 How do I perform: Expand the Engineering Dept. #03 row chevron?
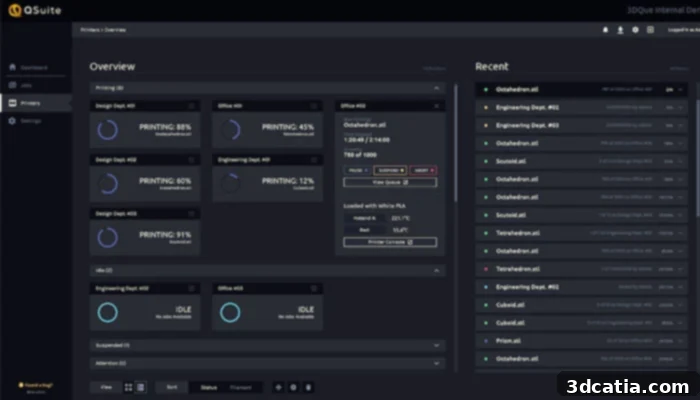[x=680, y=125]
